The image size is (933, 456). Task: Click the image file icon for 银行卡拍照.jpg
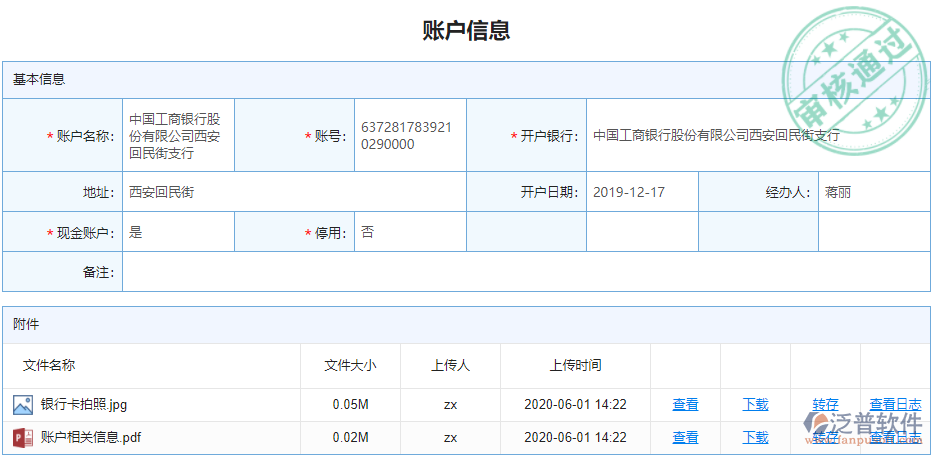coord(23,405)
